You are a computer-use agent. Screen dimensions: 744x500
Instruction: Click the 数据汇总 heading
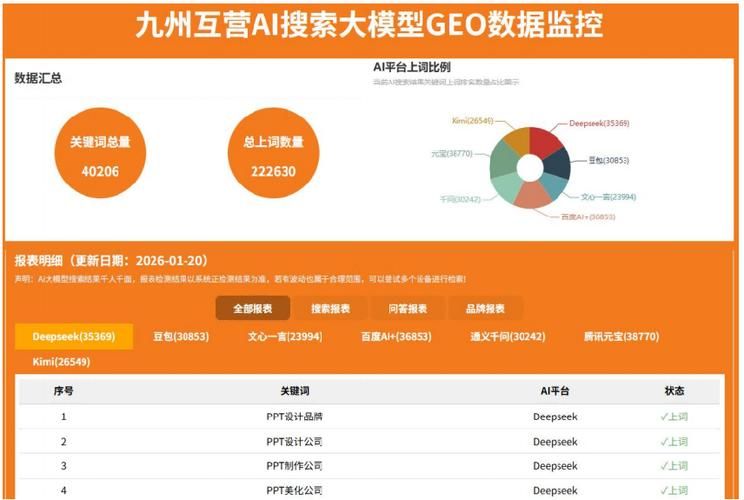[x=38, y=78]
